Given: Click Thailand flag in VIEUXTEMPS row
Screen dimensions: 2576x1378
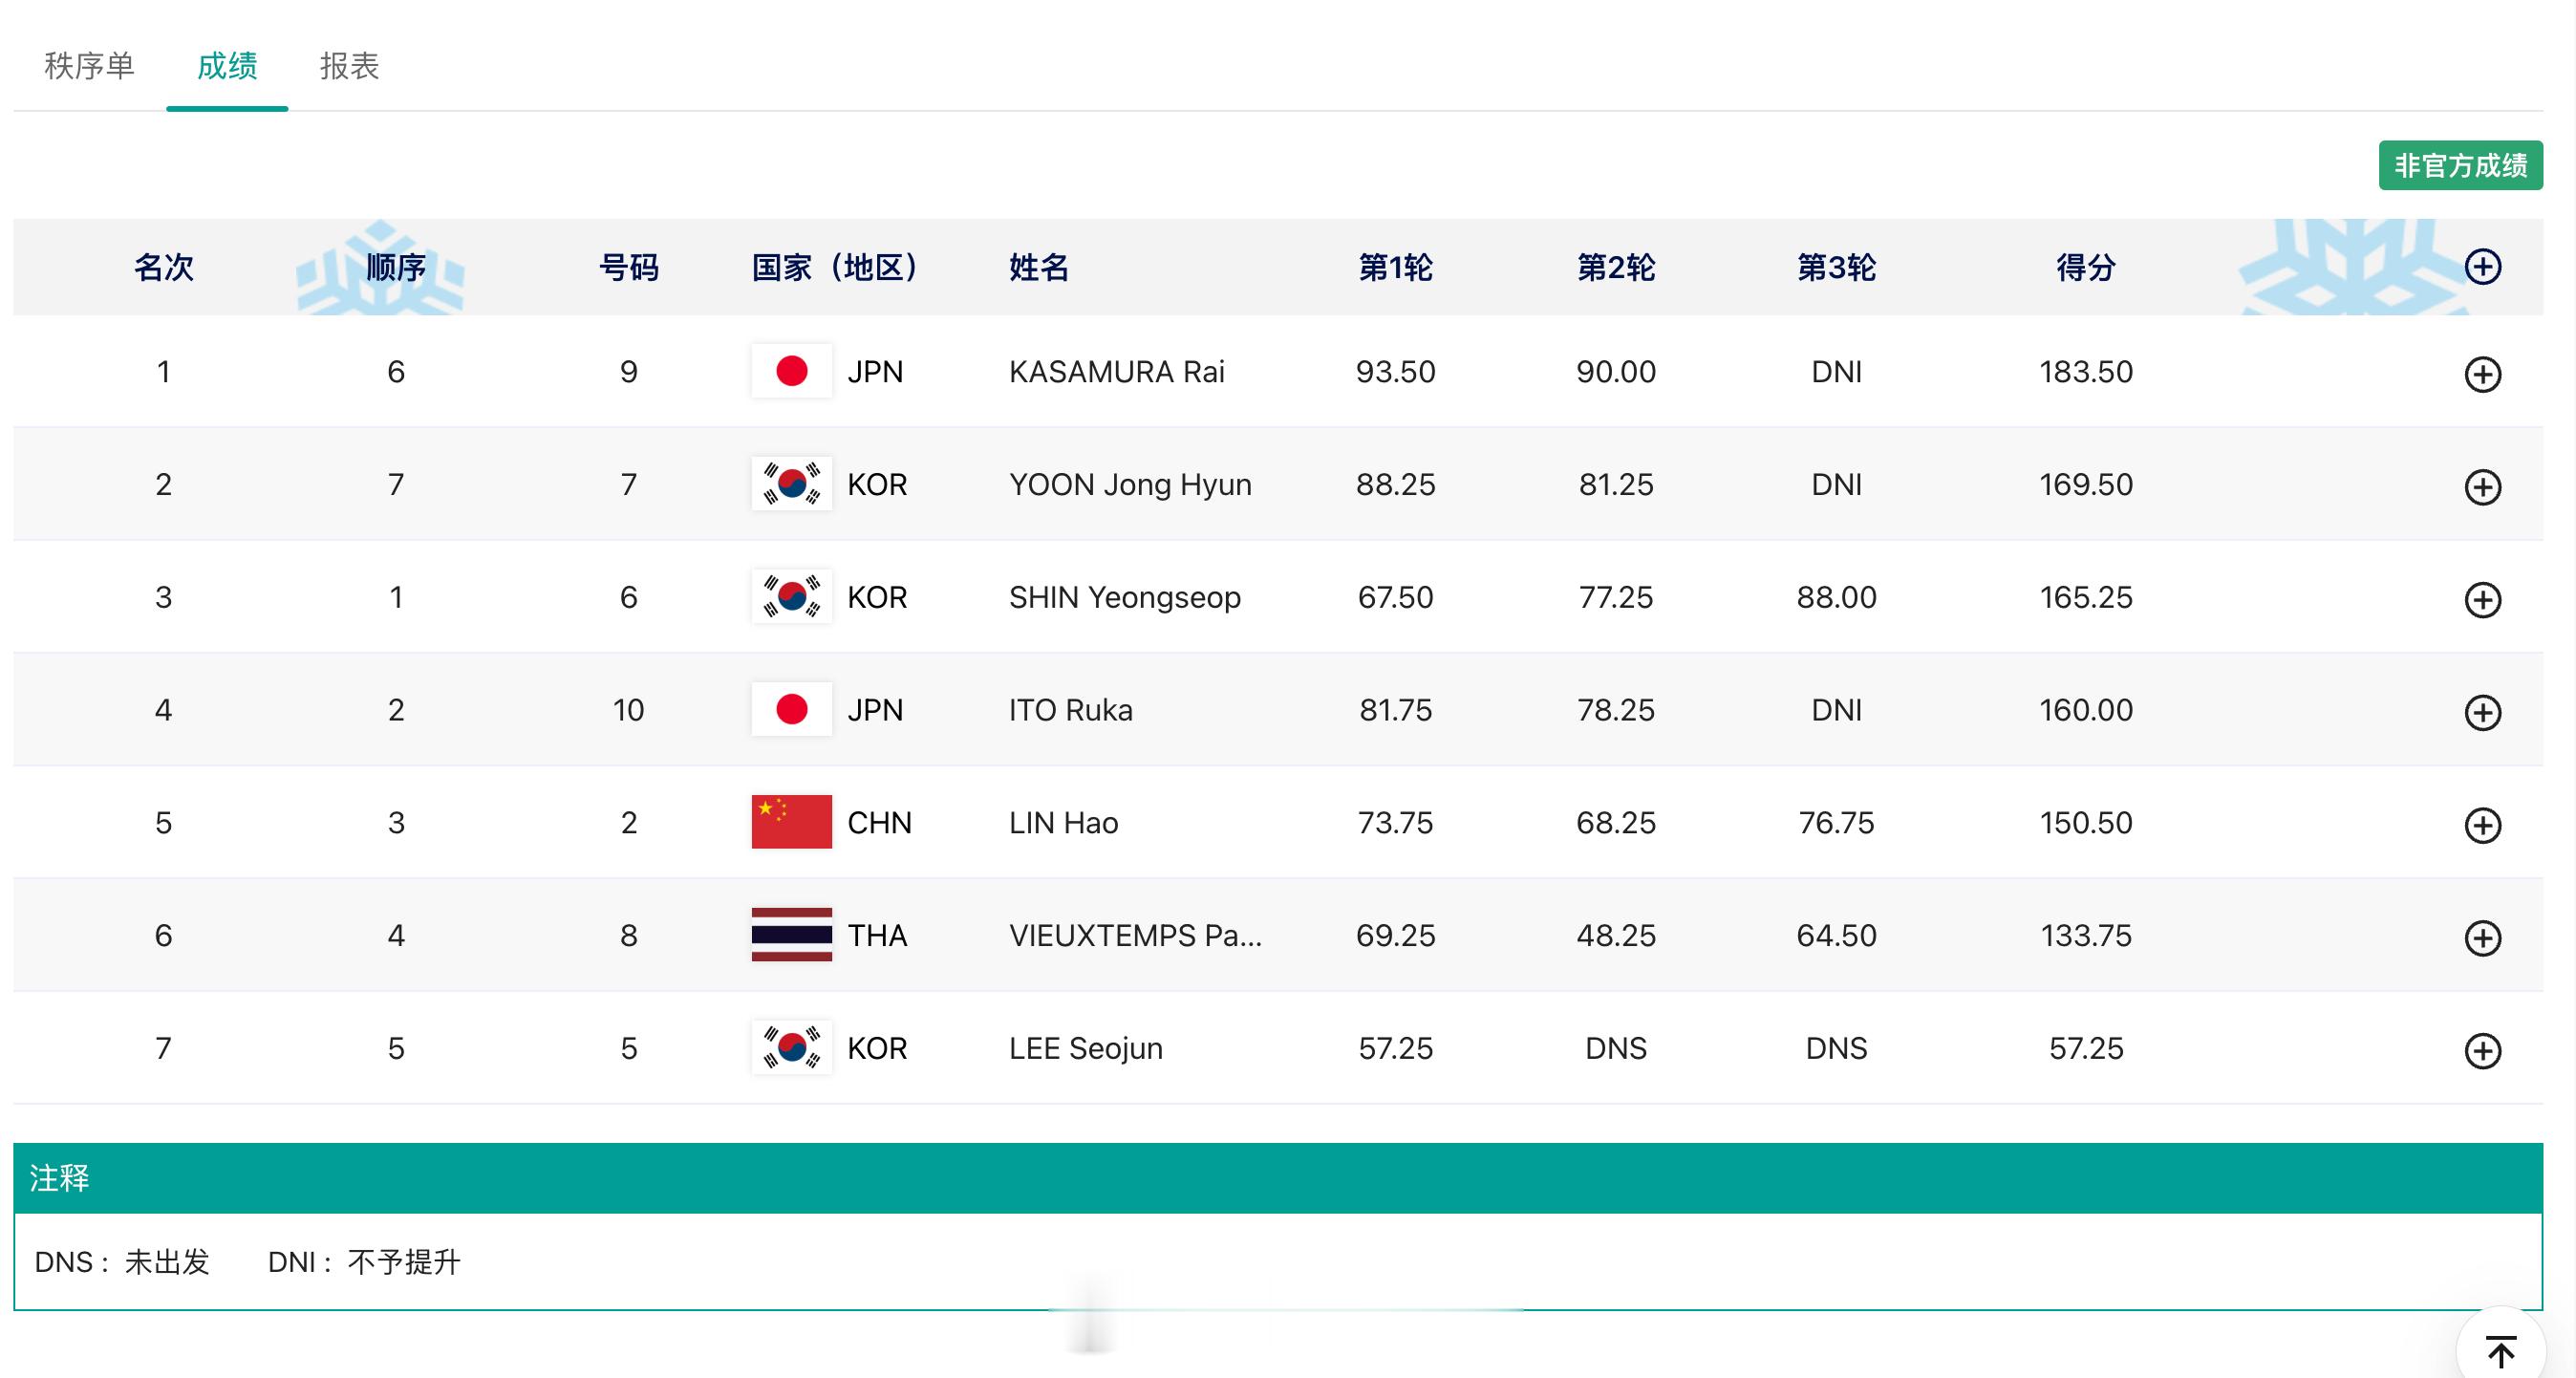Looking at the screenshot, I should coord(791,935).
